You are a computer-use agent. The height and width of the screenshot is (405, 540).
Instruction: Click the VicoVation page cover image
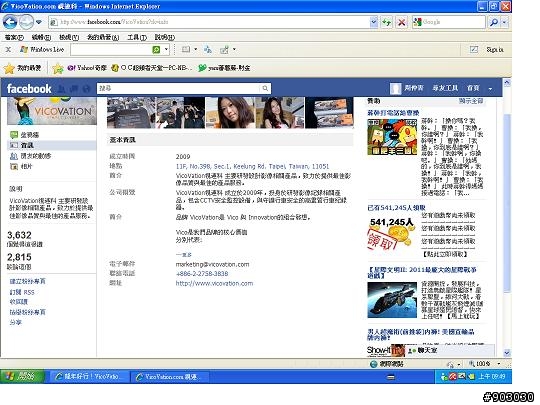(52, 111)
